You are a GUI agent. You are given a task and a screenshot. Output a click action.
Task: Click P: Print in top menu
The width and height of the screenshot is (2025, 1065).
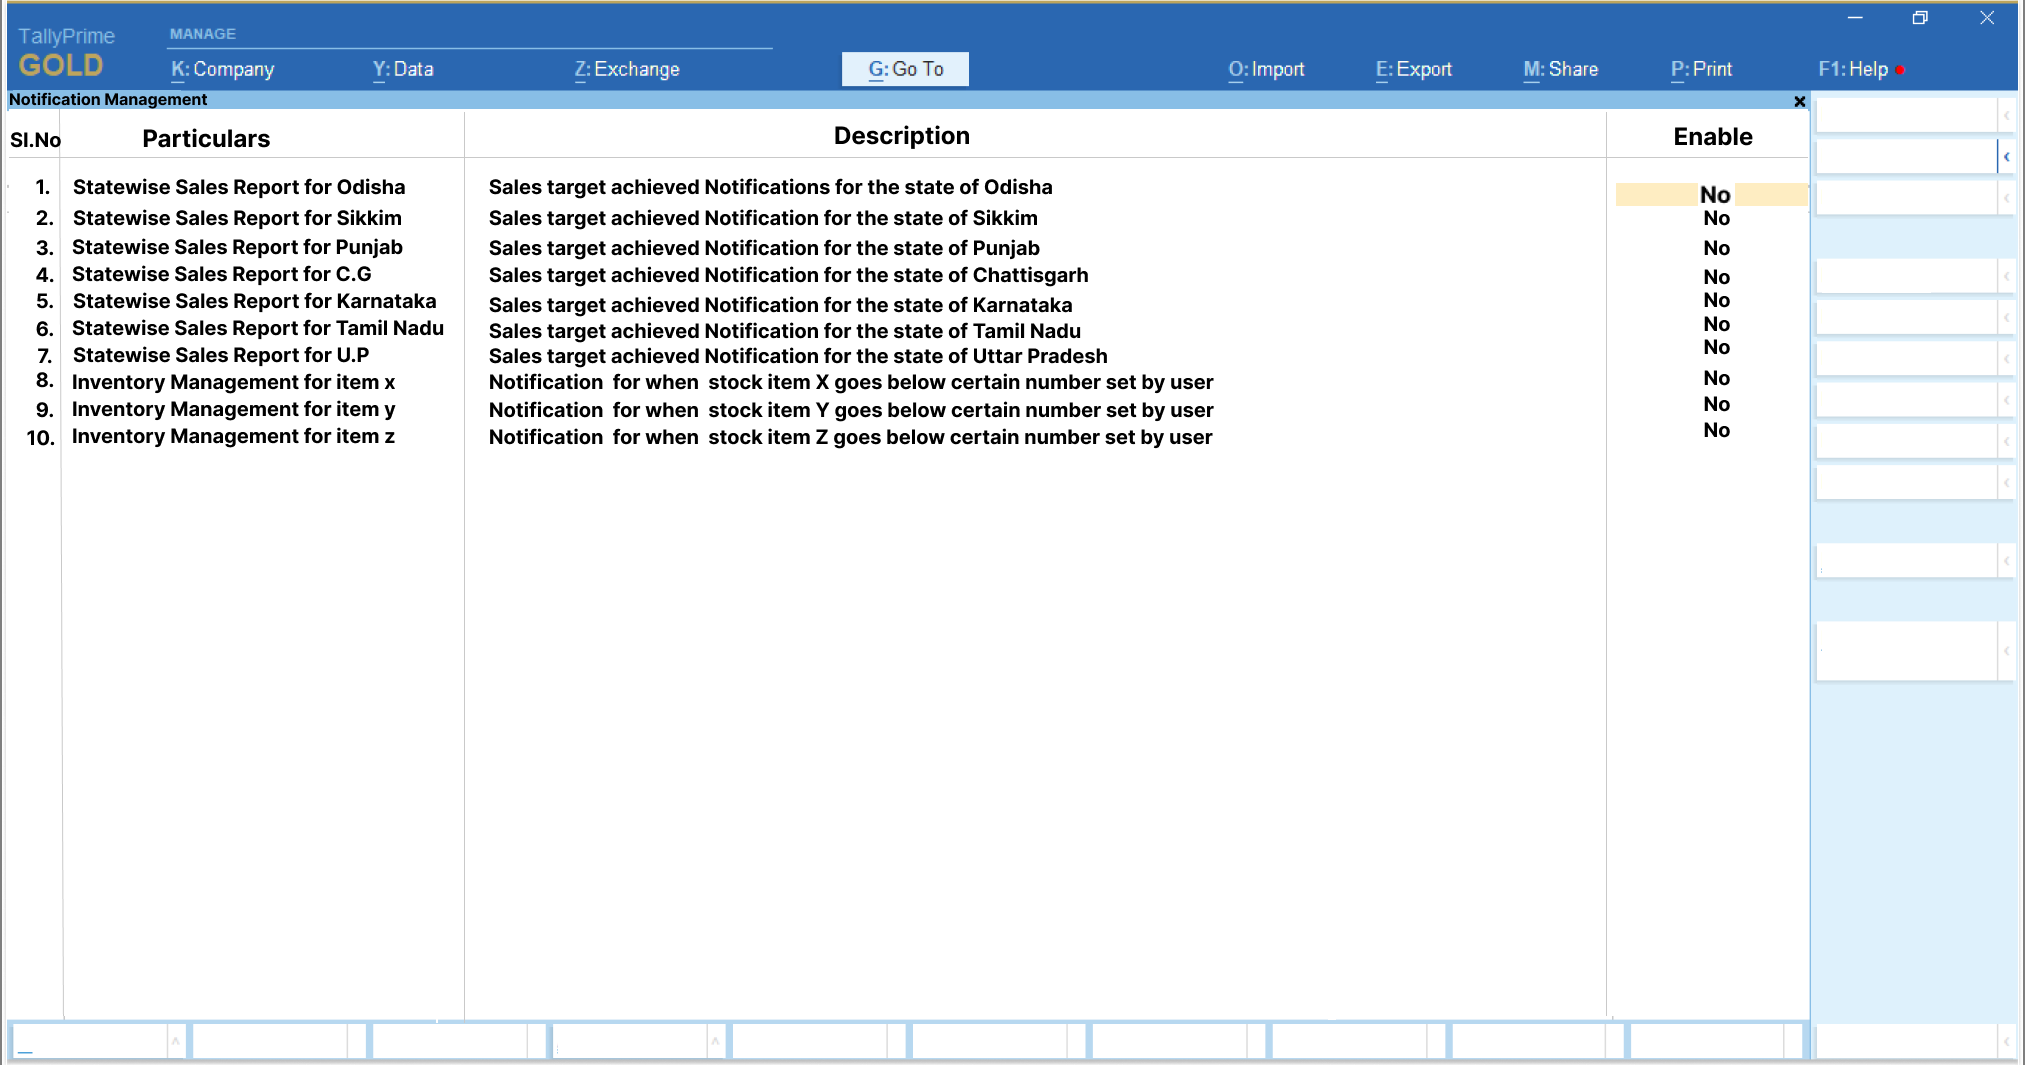coord(1701,69)
